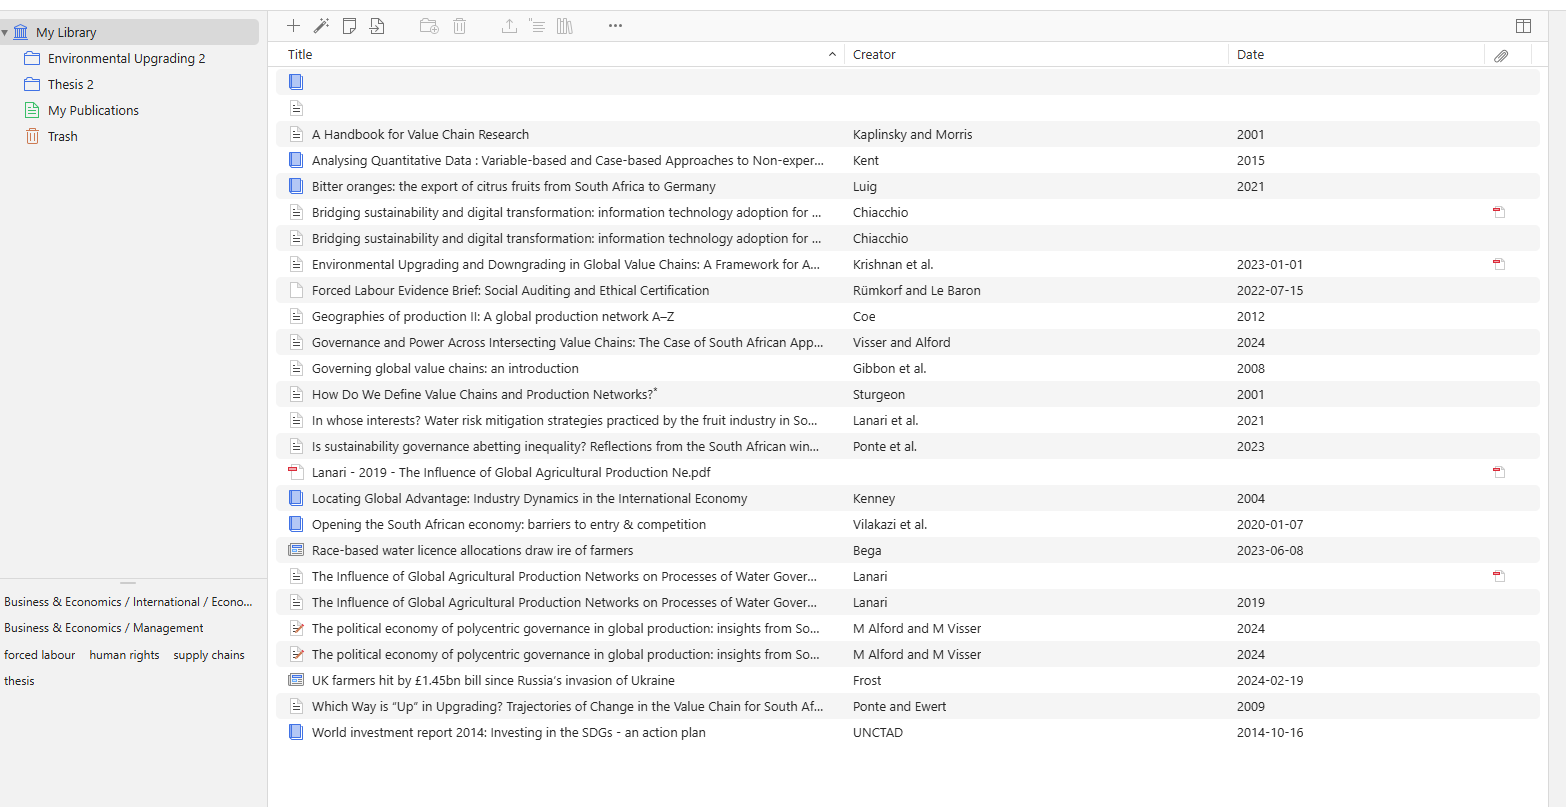Screen dimensions: 1566x807
Task: Open the Thesis 2 collection
Action: (71, 84)
